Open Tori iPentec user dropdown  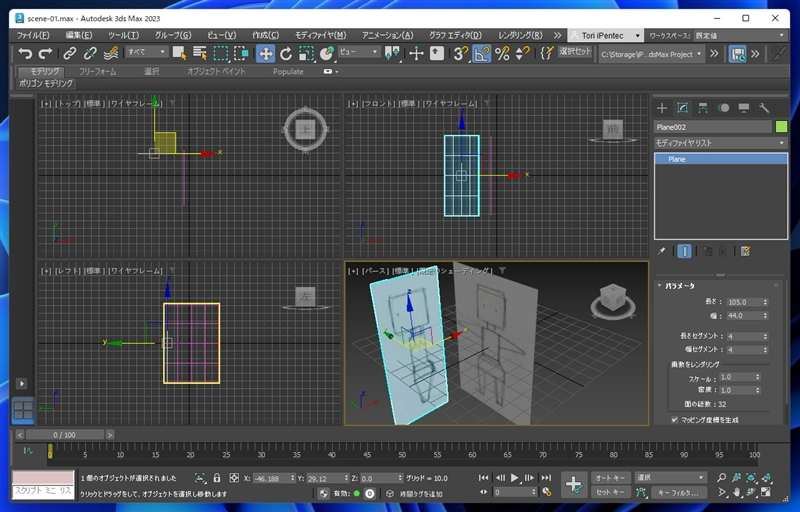point(605,35)
